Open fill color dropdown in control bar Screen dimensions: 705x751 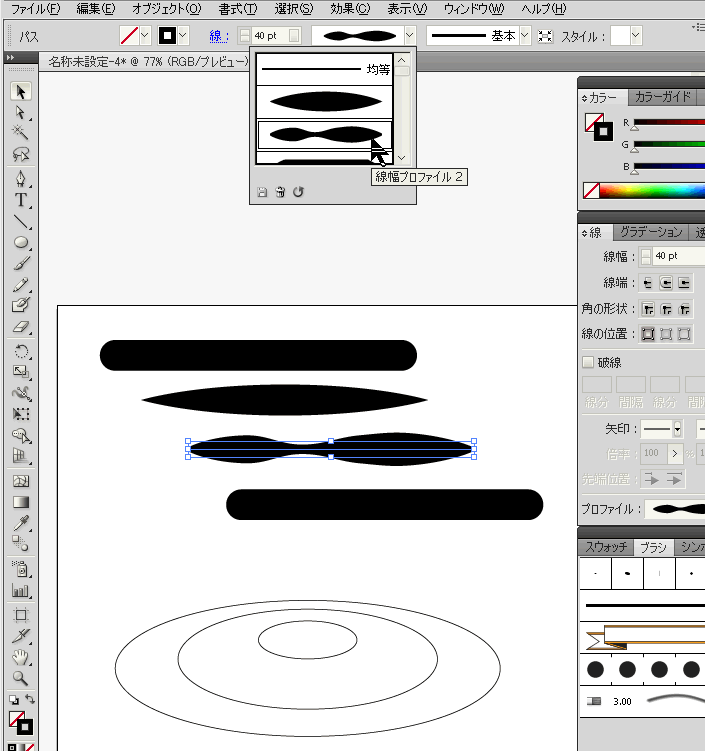pos(145,35)
